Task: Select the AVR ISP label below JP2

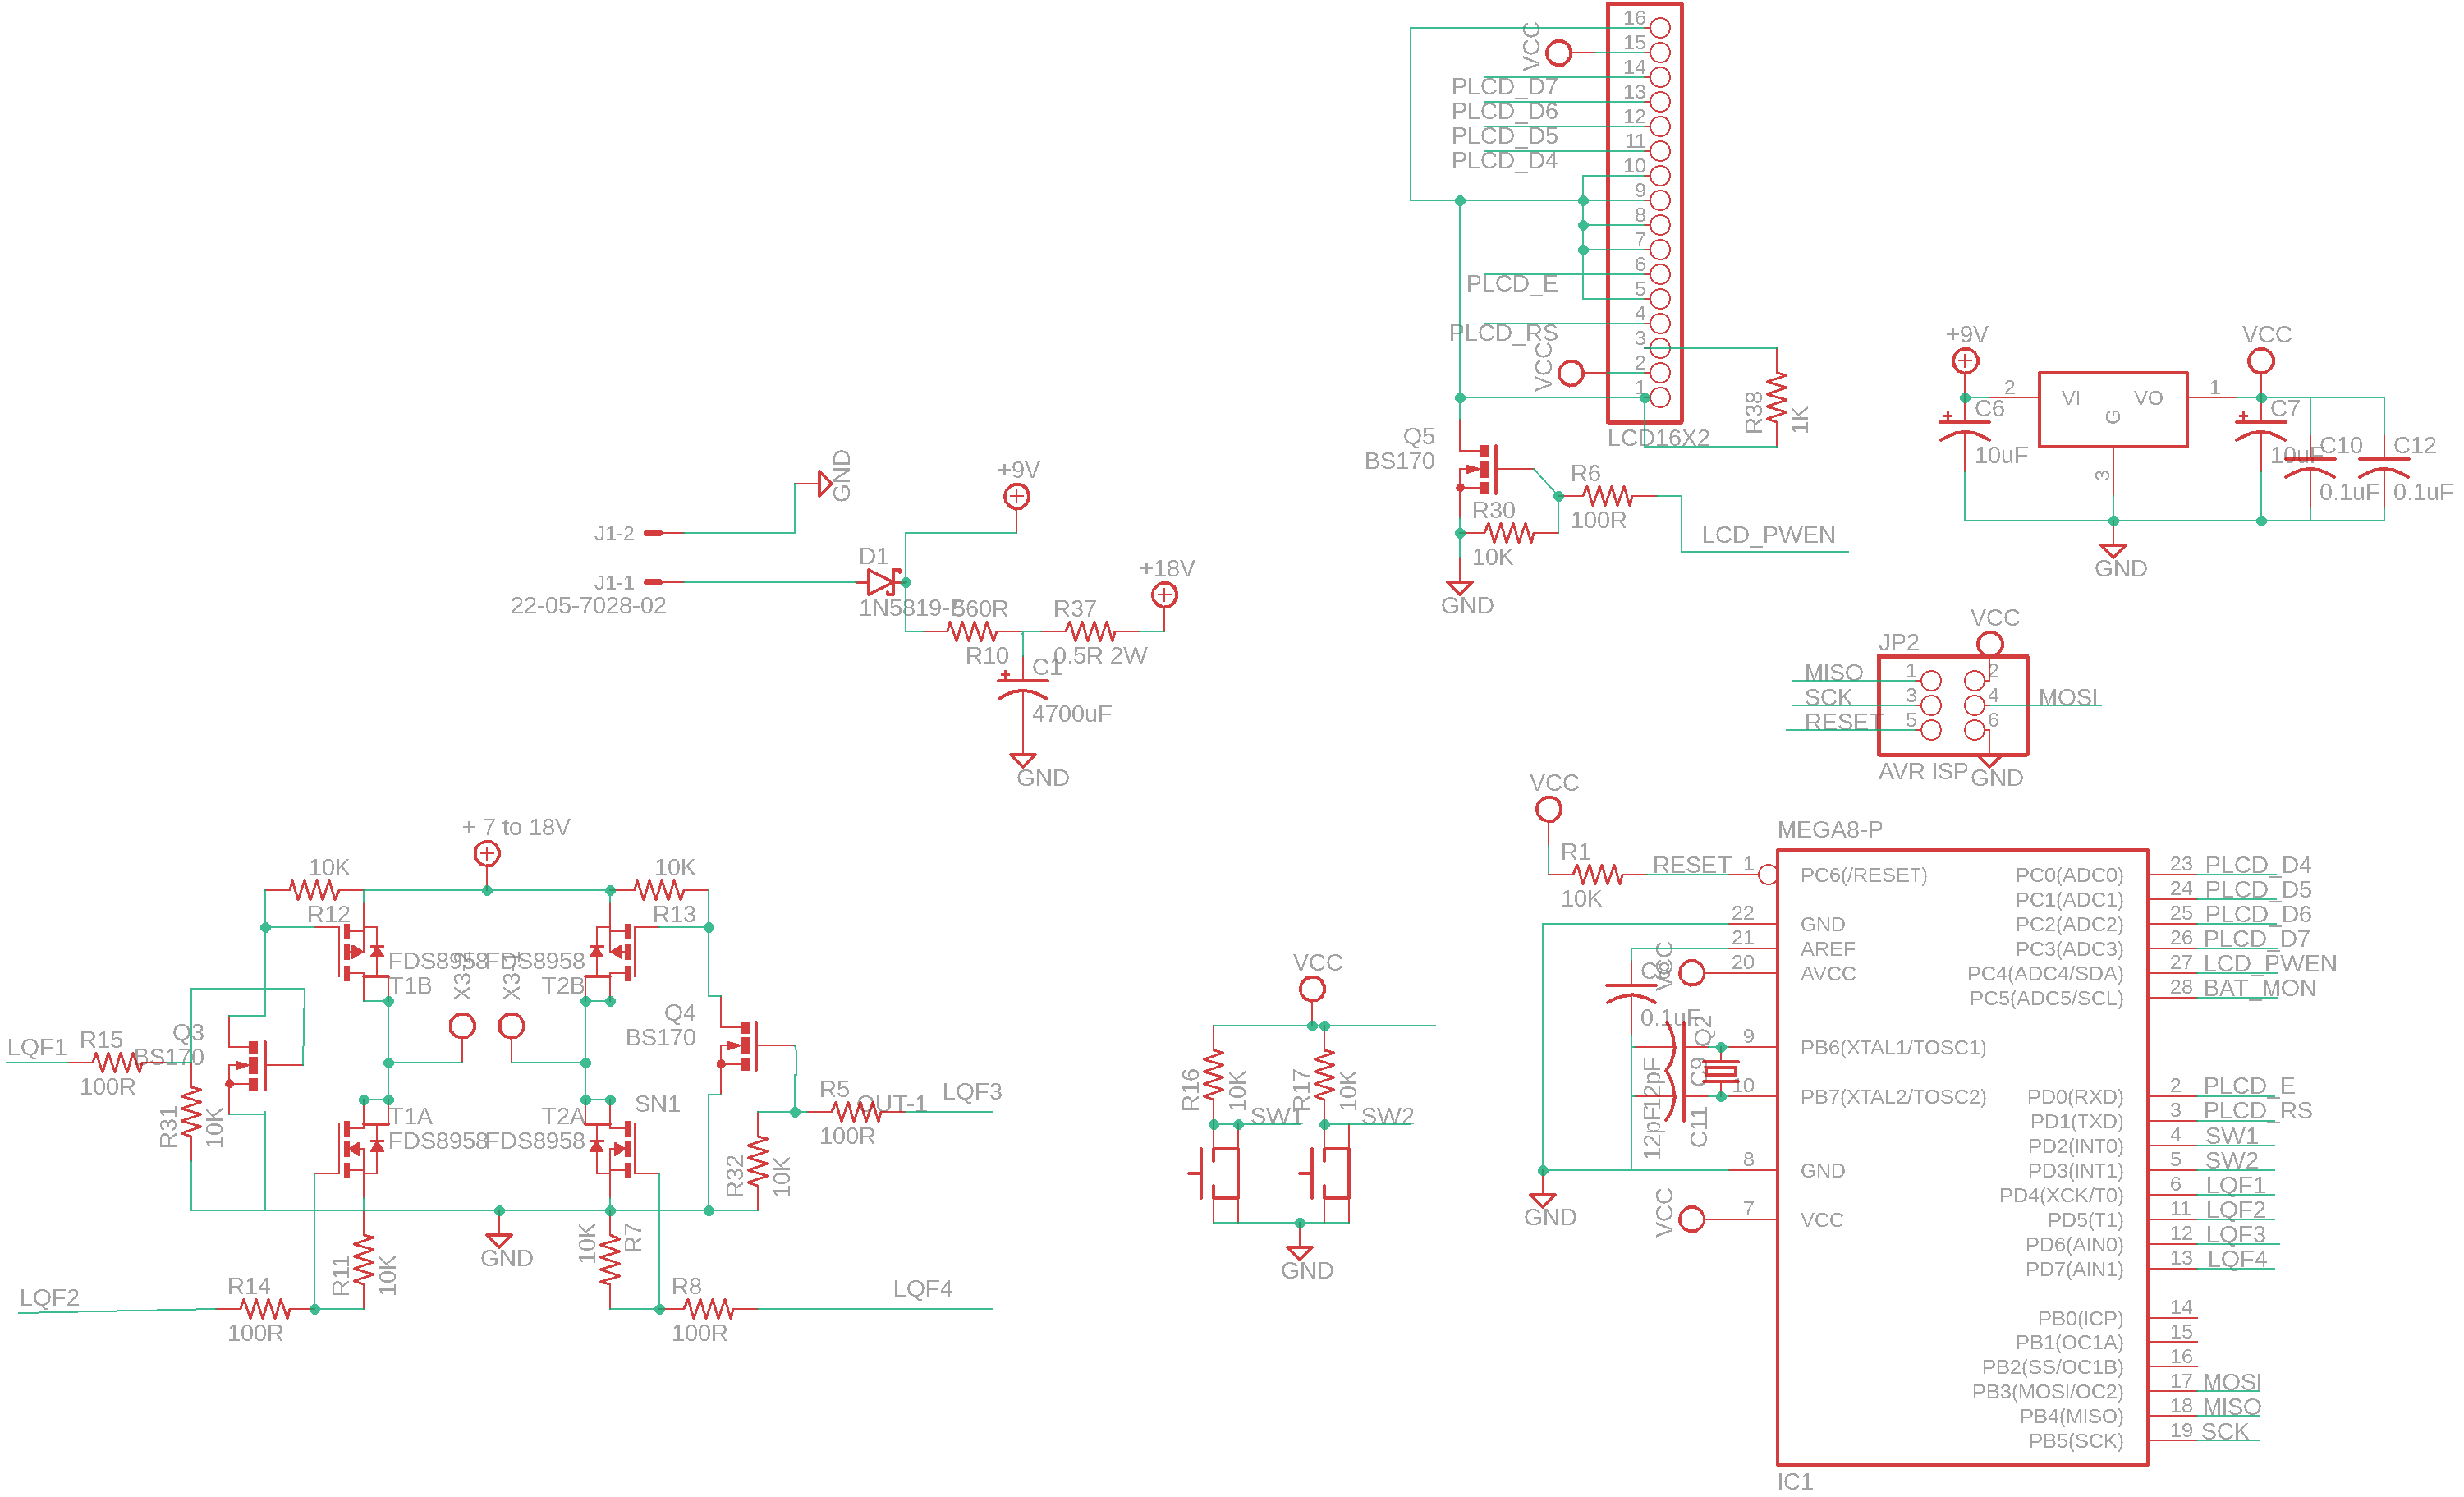Action: click(x=1922, y=771)
